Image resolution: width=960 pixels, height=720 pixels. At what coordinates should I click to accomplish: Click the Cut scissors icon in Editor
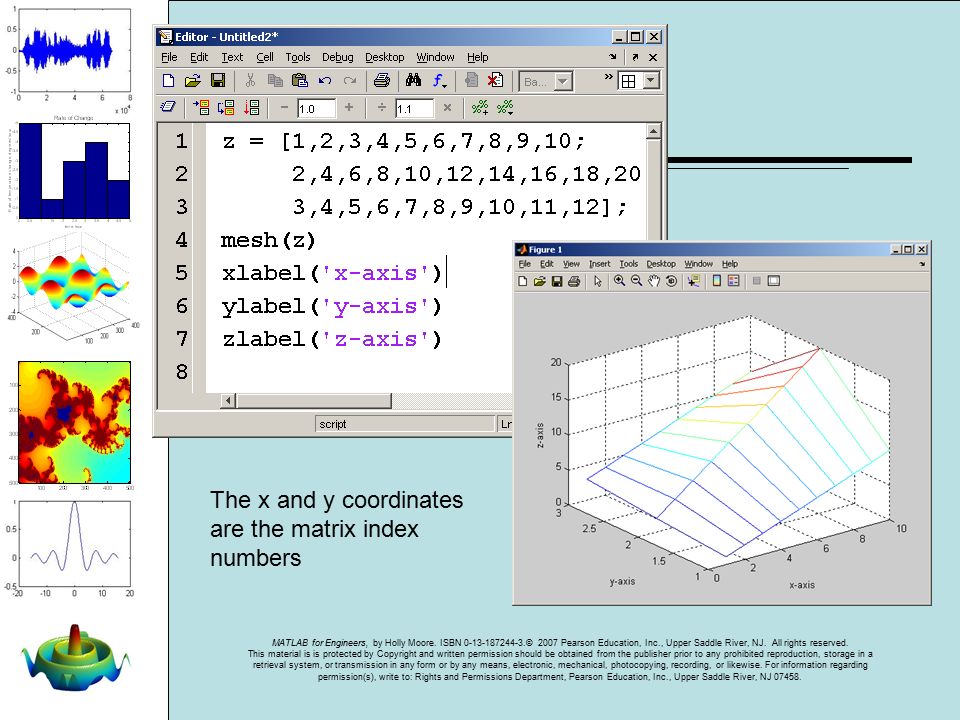(250, 81)
